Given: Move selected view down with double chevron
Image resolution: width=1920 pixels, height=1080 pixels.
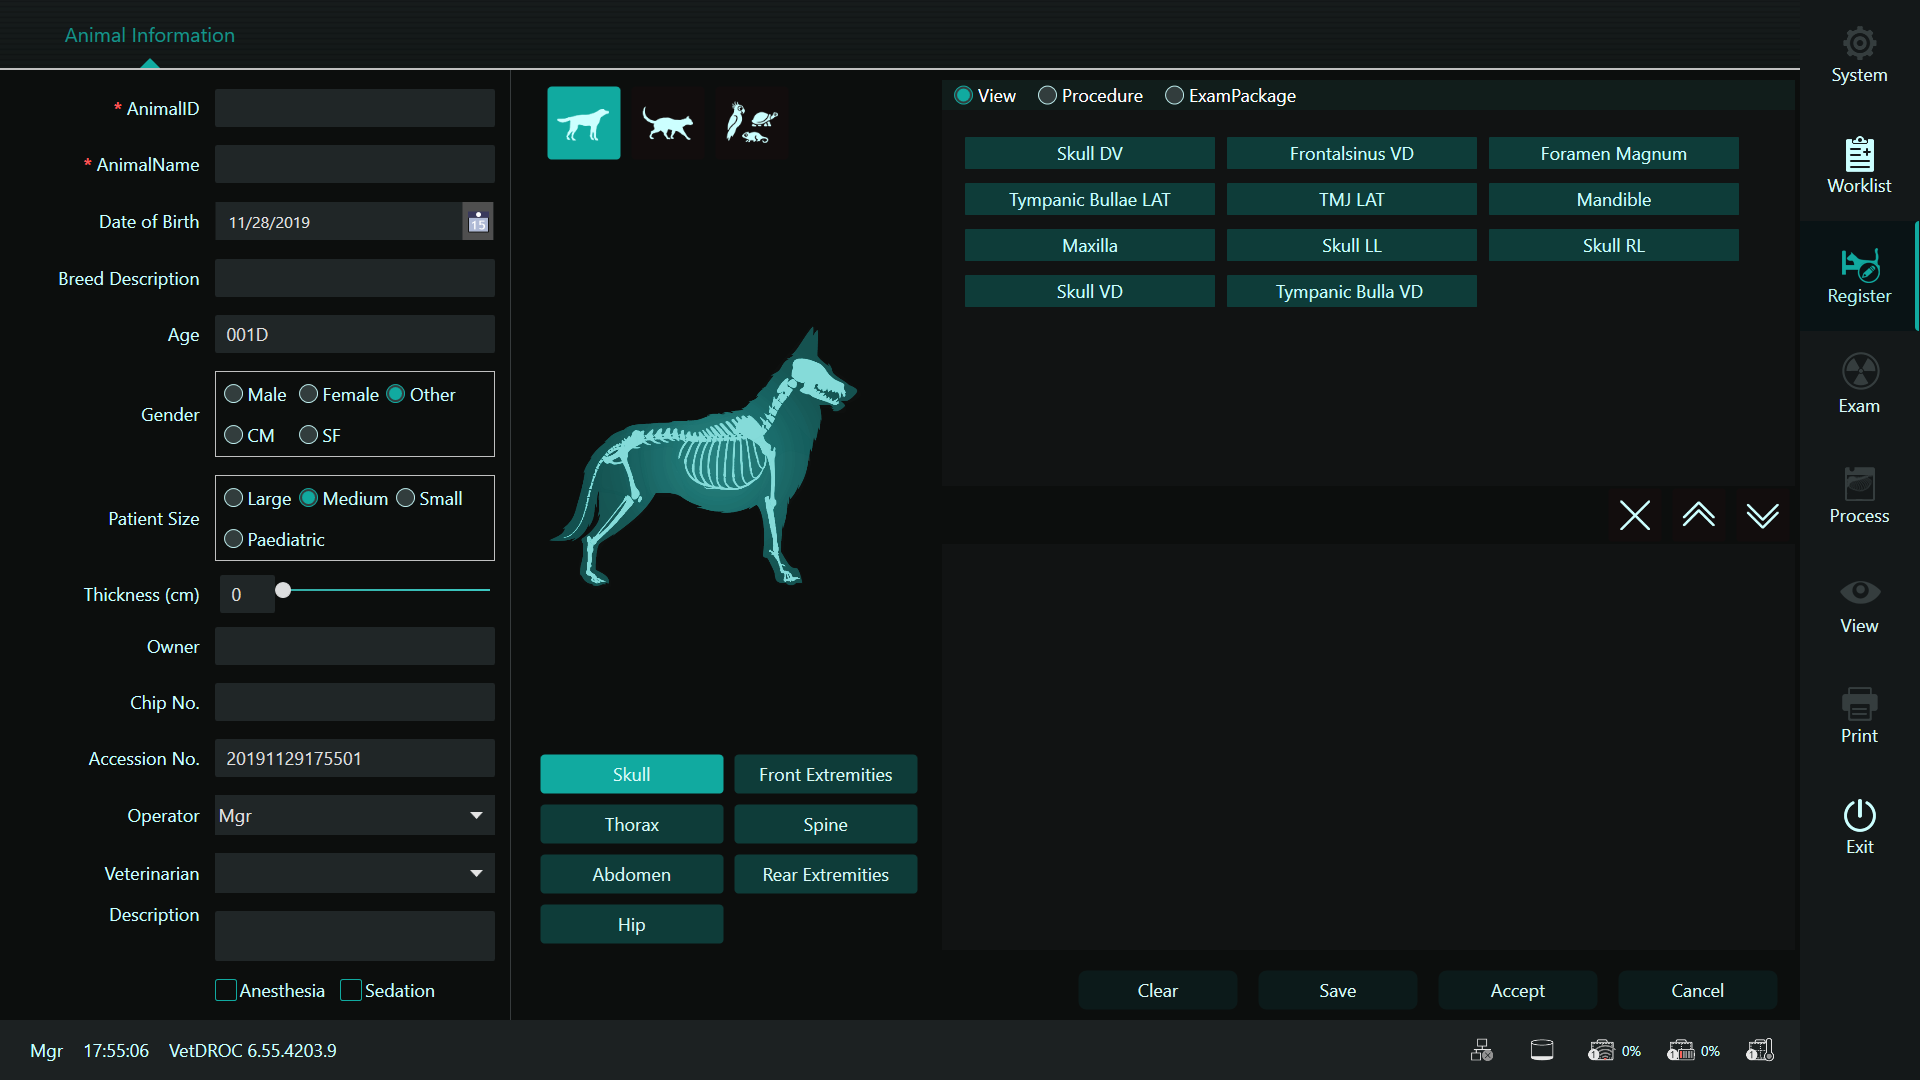Looking at the screenshot, I should [x=1762, y=516].
